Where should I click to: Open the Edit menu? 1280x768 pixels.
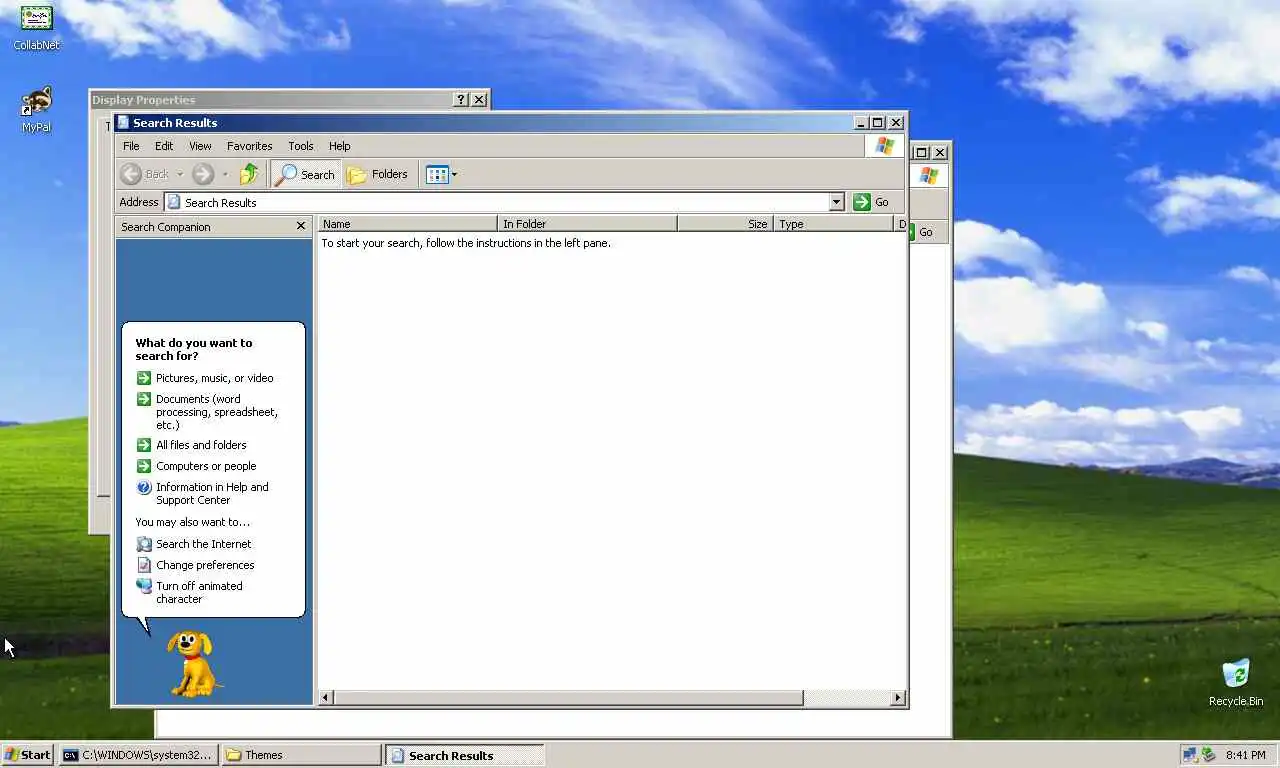click(x=164, y=146)
